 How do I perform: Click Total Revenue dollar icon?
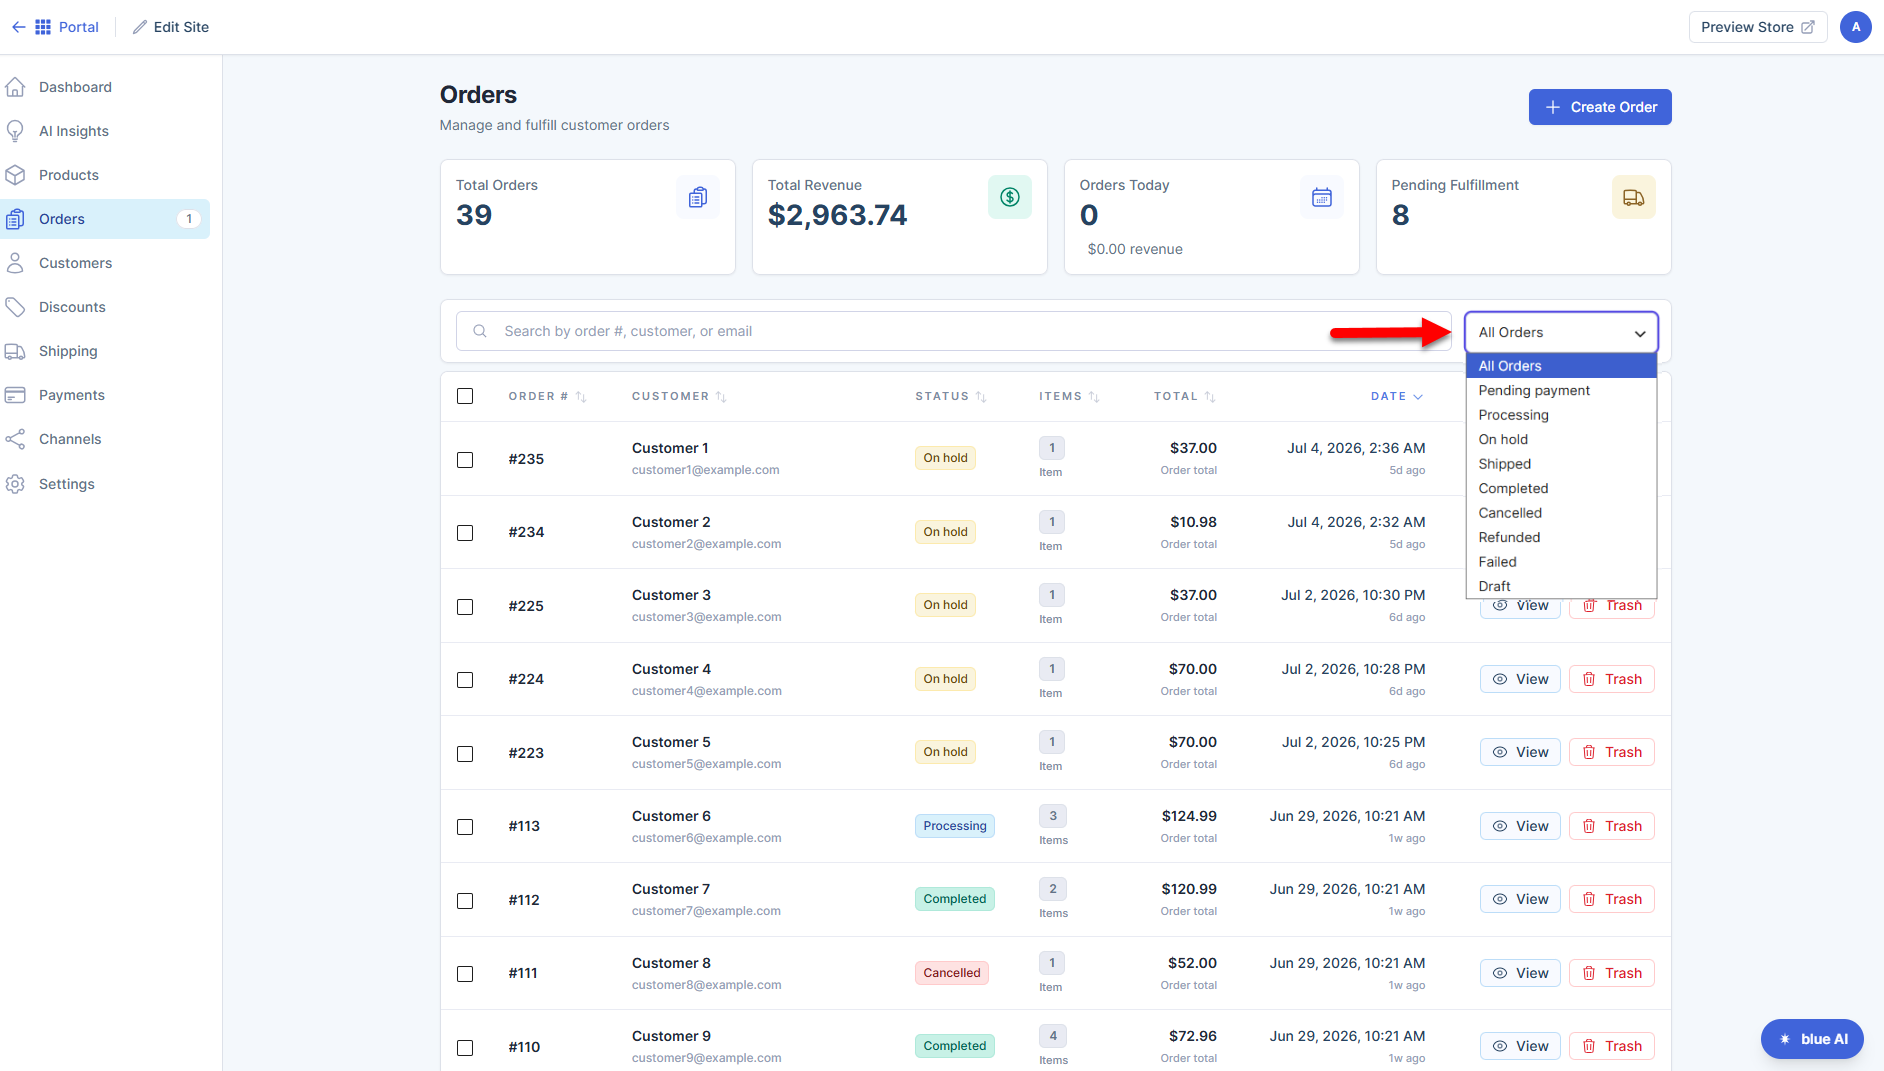1010,197
